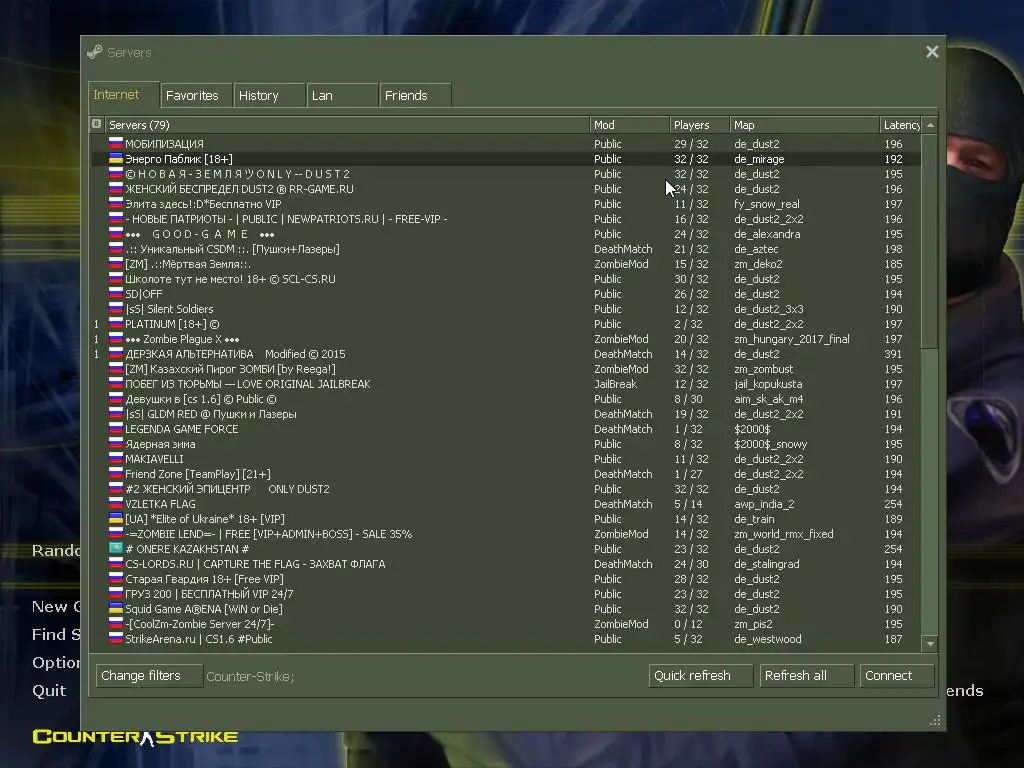Sort list by Mod column header
1024x768 pixels.
click(x=630, y=125)
